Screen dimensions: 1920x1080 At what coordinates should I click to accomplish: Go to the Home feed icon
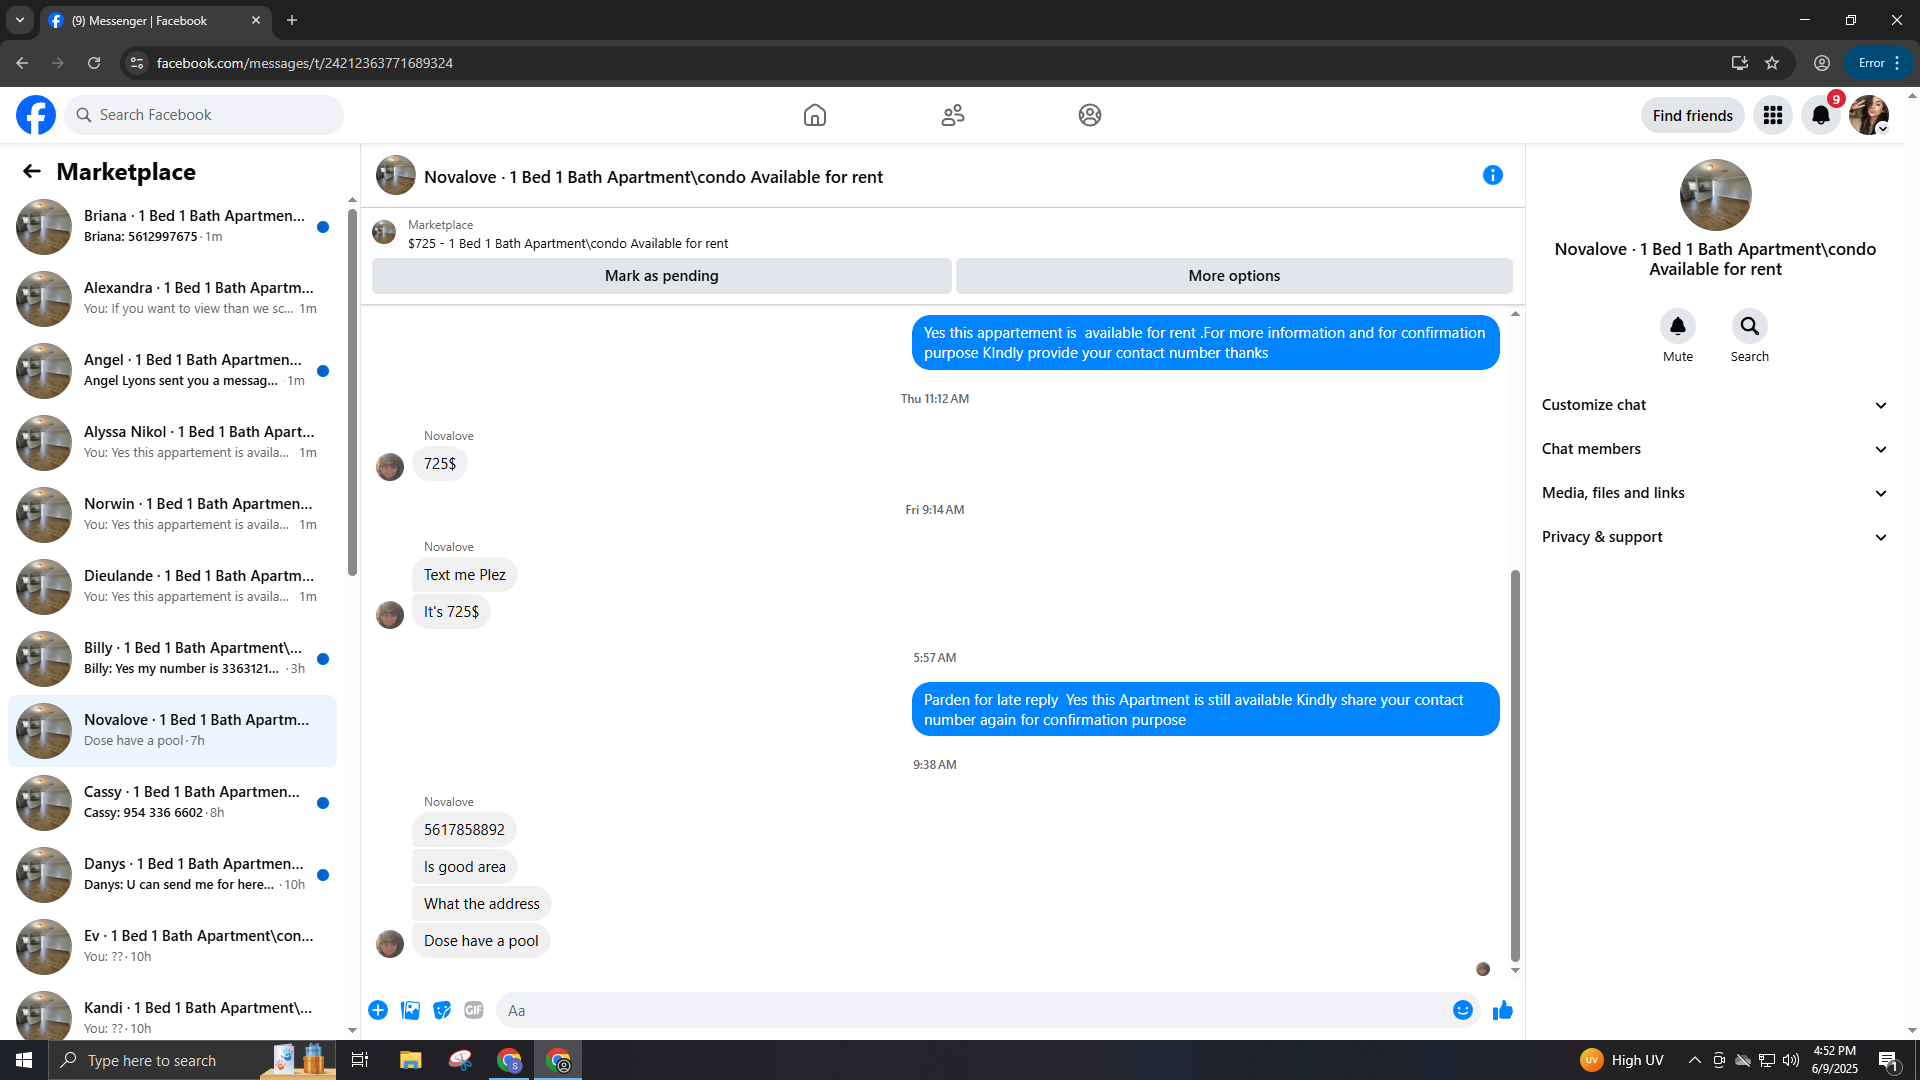click(815, 115)
